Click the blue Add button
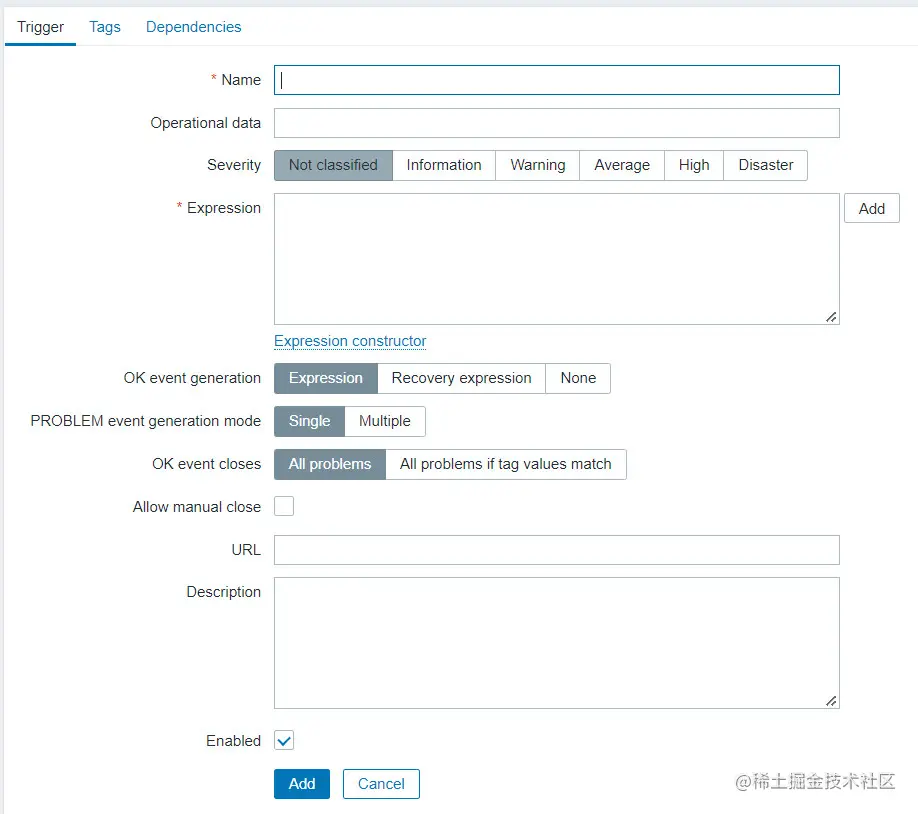Screen dimensions: 918x814 tap(302, 784)
